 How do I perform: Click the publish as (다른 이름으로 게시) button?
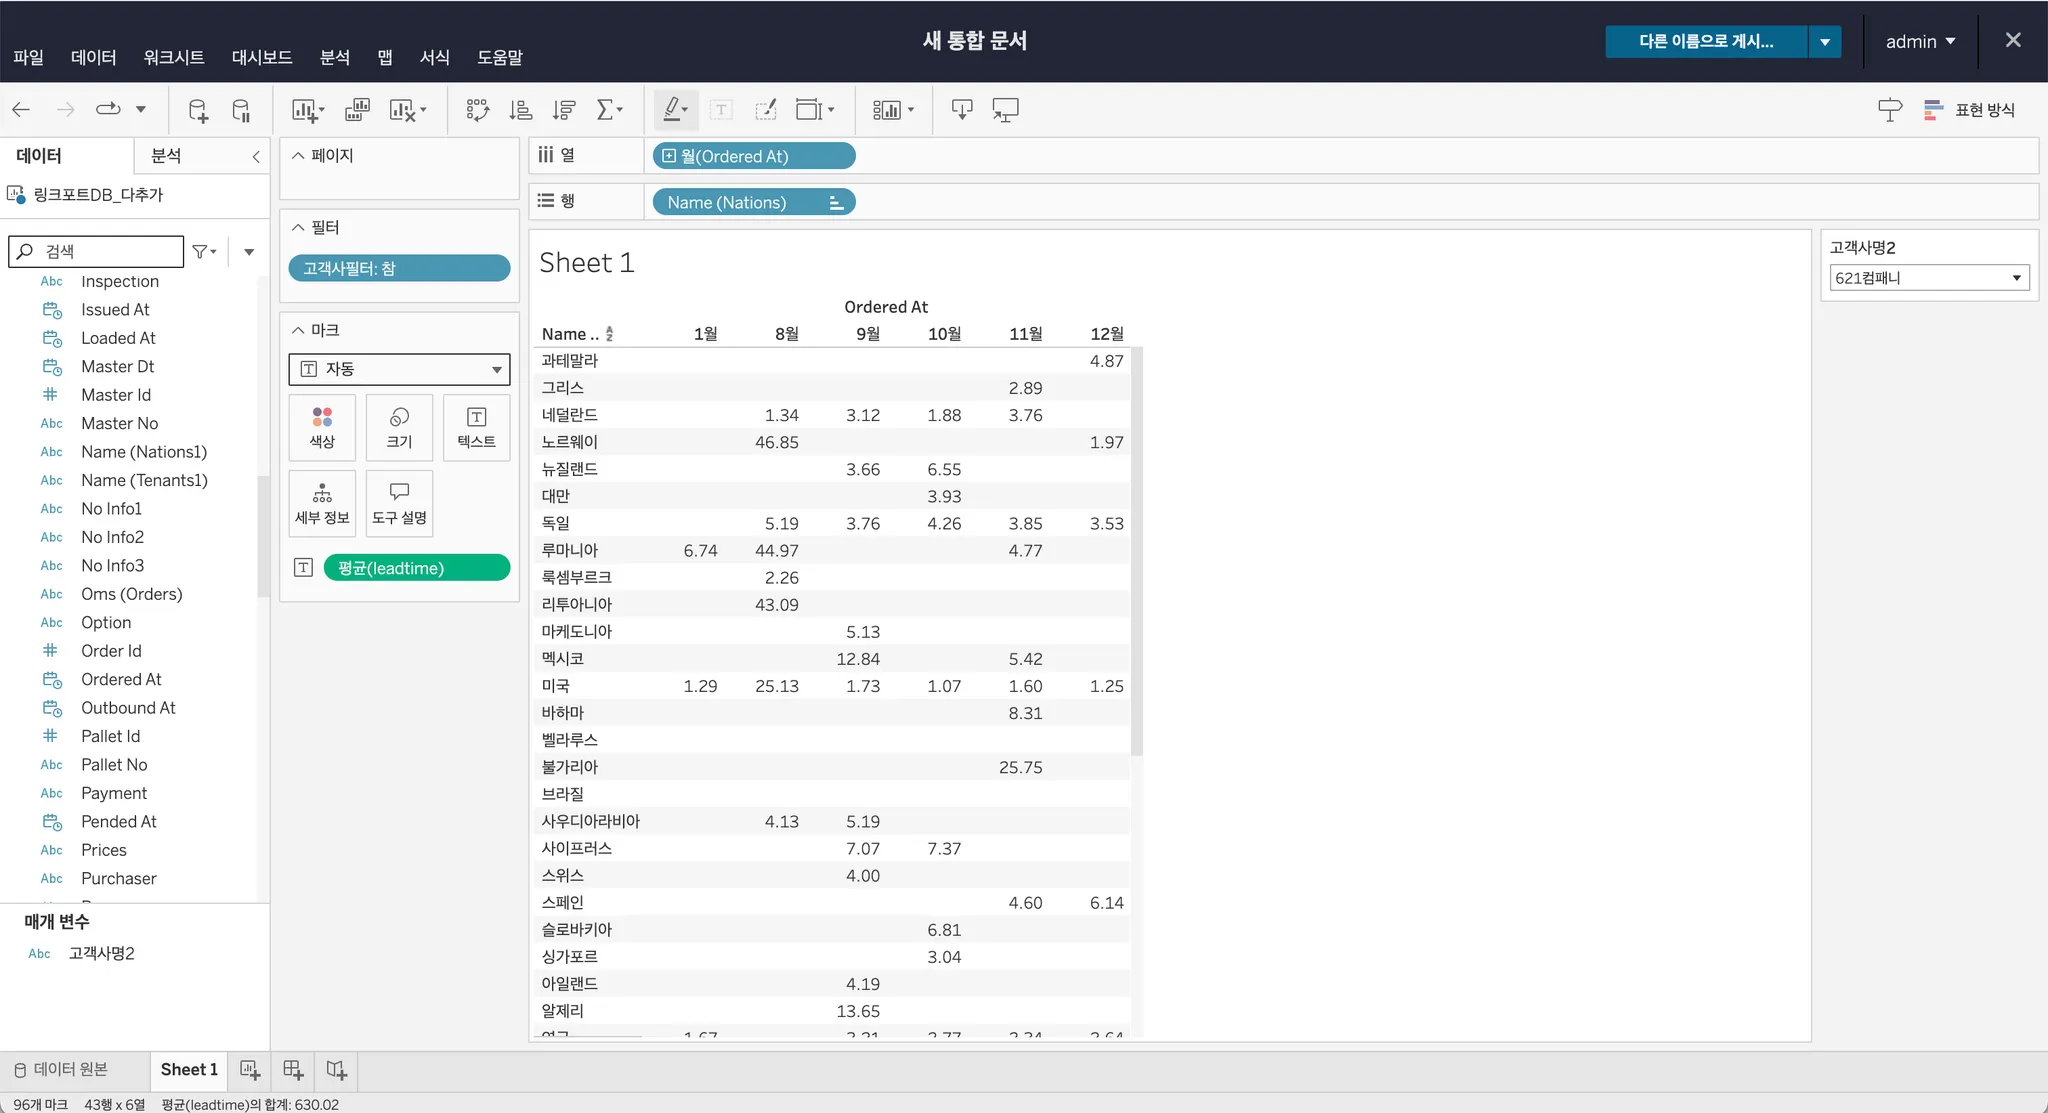click(1705, 41)
